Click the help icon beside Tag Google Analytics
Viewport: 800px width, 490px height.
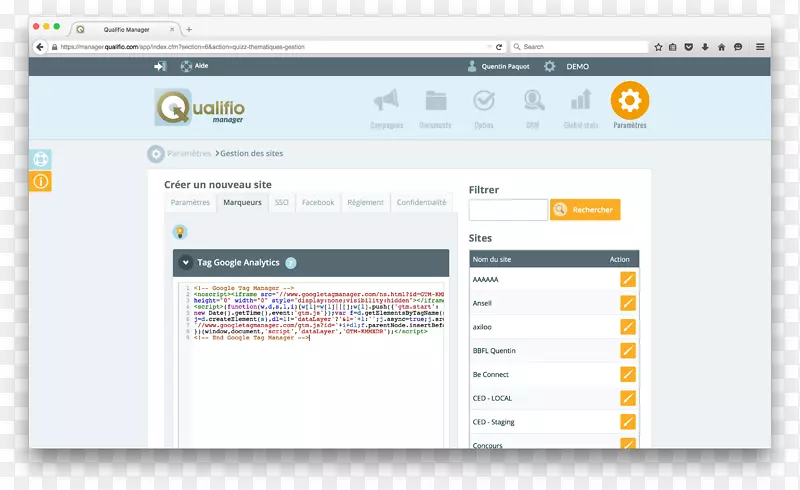291,263
